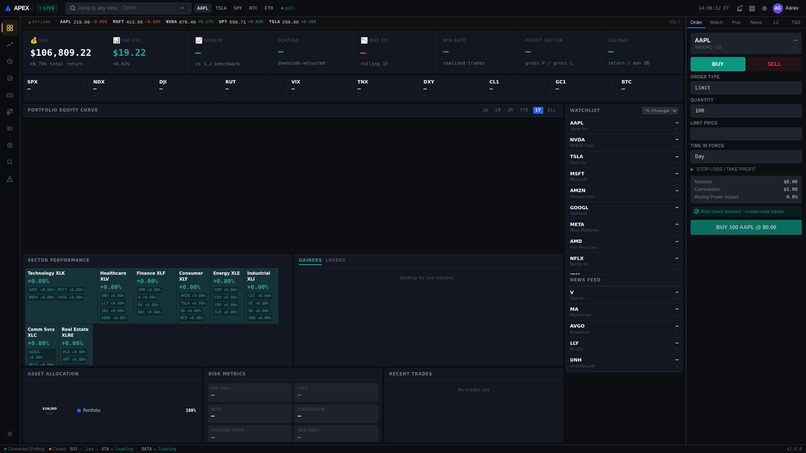Select AMZN row in watchlist

point(624,193)
